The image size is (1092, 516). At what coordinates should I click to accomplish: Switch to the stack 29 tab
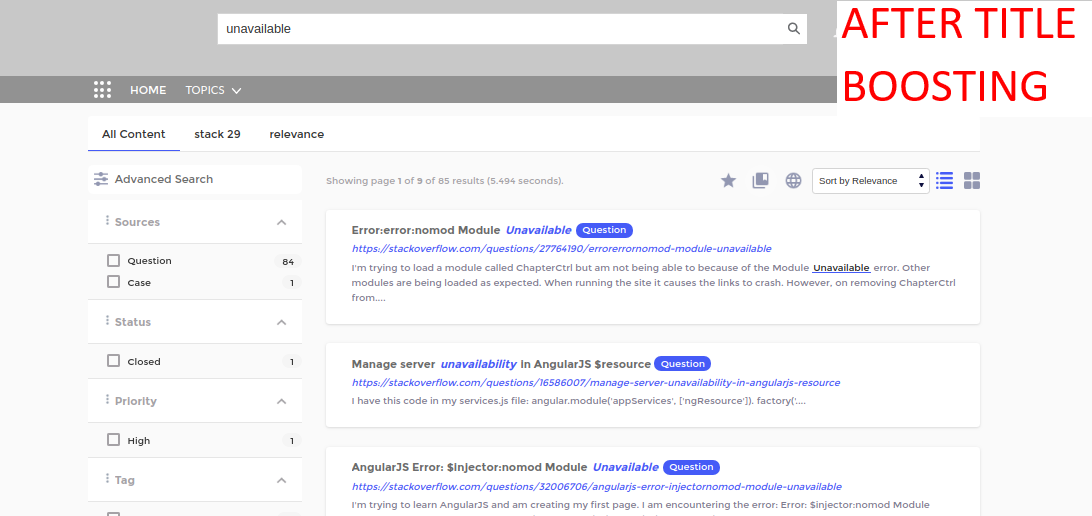[217, 134]
